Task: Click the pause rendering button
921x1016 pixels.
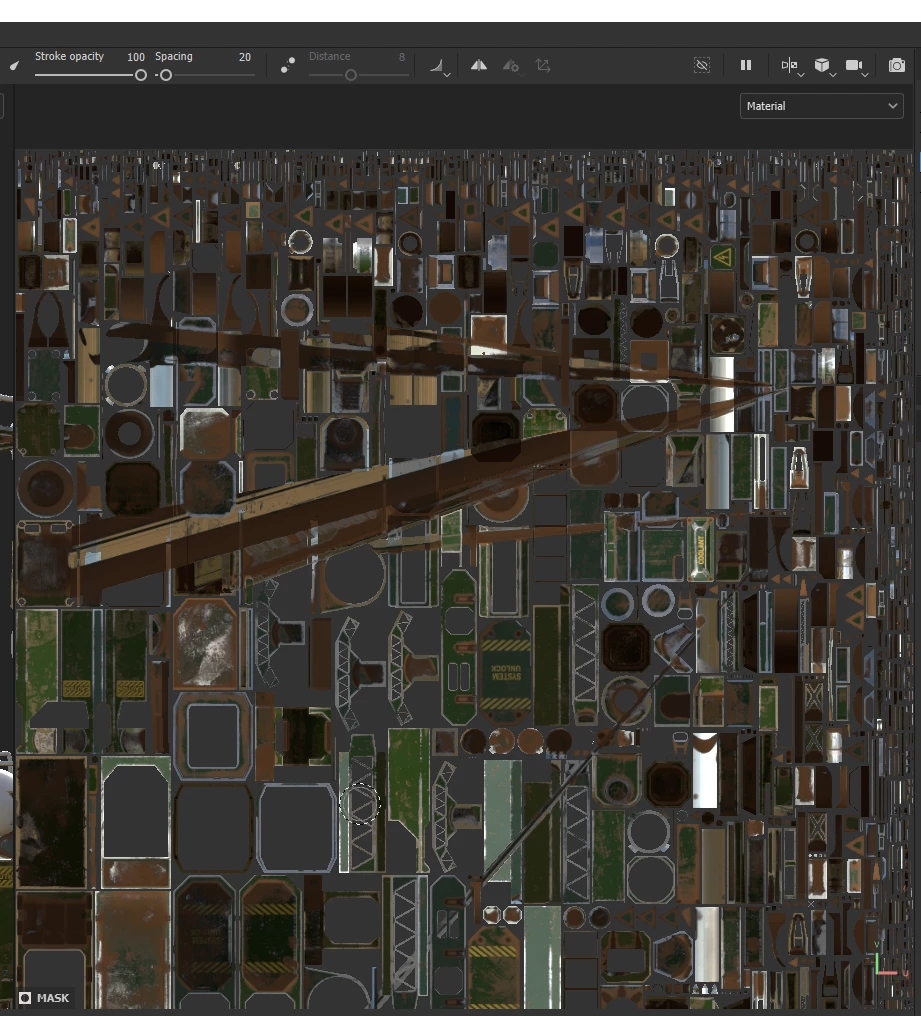Action: (746, 65)
